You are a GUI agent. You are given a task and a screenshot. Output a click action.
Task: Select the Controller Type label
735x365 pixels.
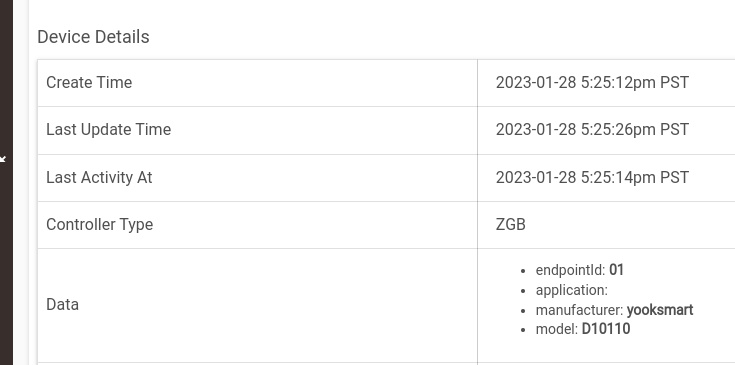(99, 224)
